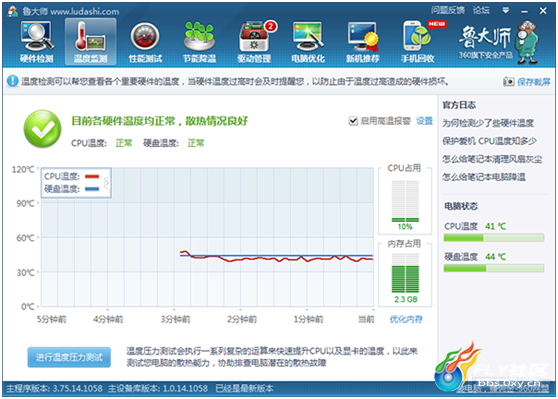The height and width of the screenshot is (399, 558).
Task: Open article 怎么给笔记本电脑降温
Action: pos(484,177)
